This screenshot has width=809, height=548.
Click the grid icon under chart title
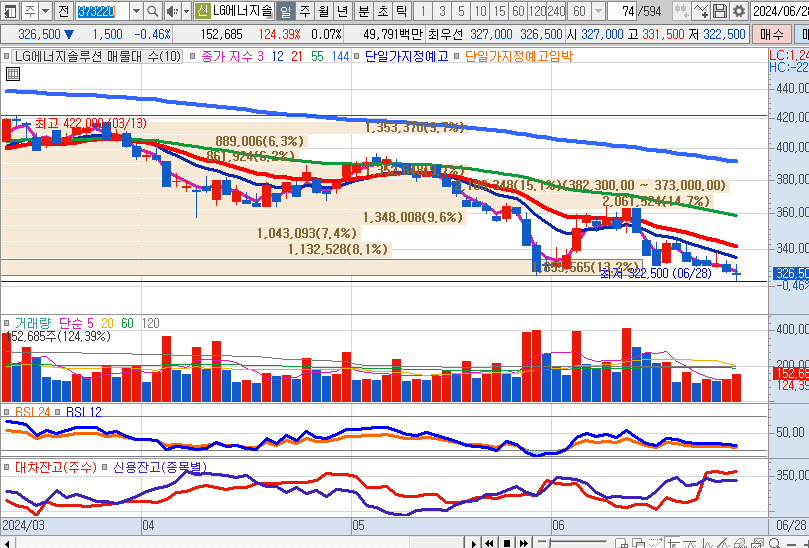(12, 74)
